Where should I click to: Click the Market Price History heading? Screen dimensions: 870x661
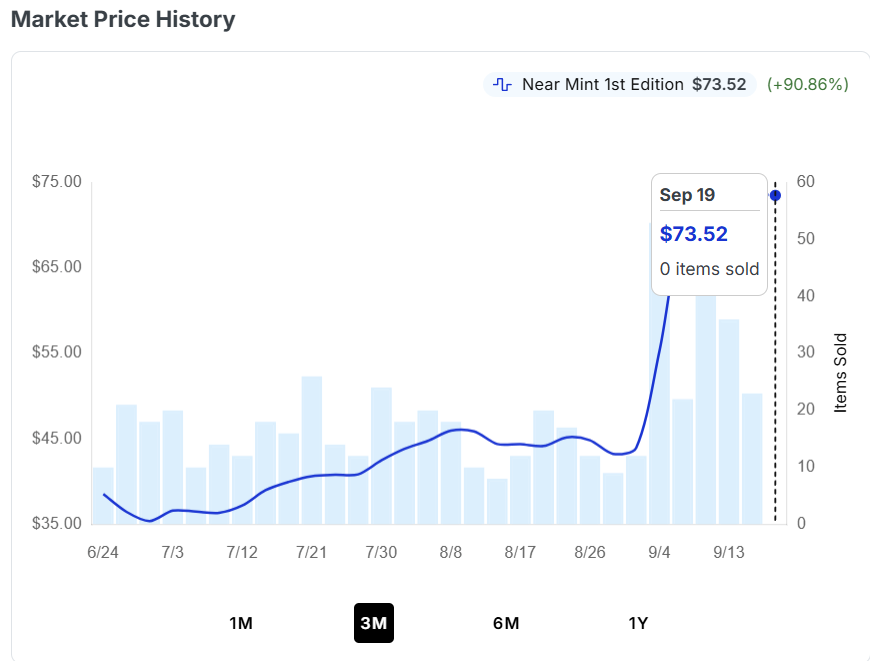click(123, 19)
